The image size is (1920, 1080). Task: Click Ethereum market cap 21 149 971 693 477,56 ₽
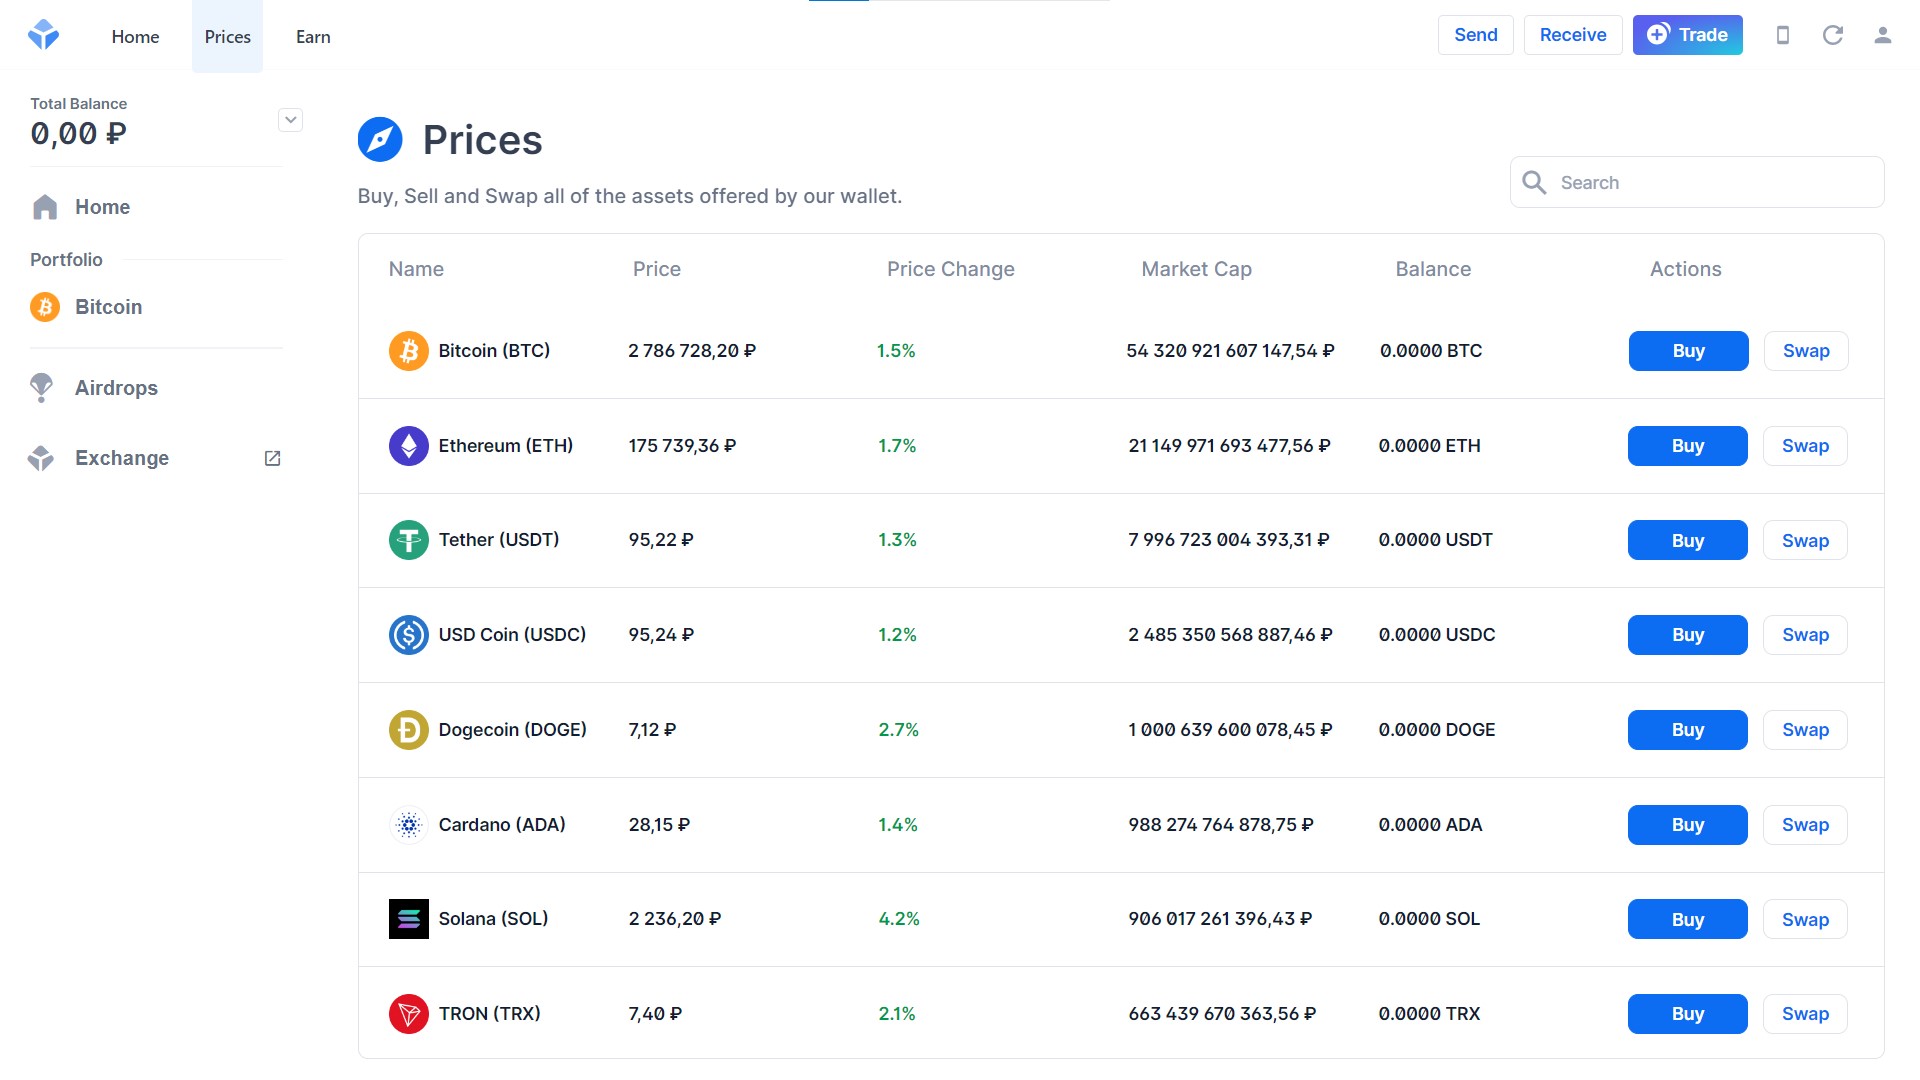click(1229, 446)
